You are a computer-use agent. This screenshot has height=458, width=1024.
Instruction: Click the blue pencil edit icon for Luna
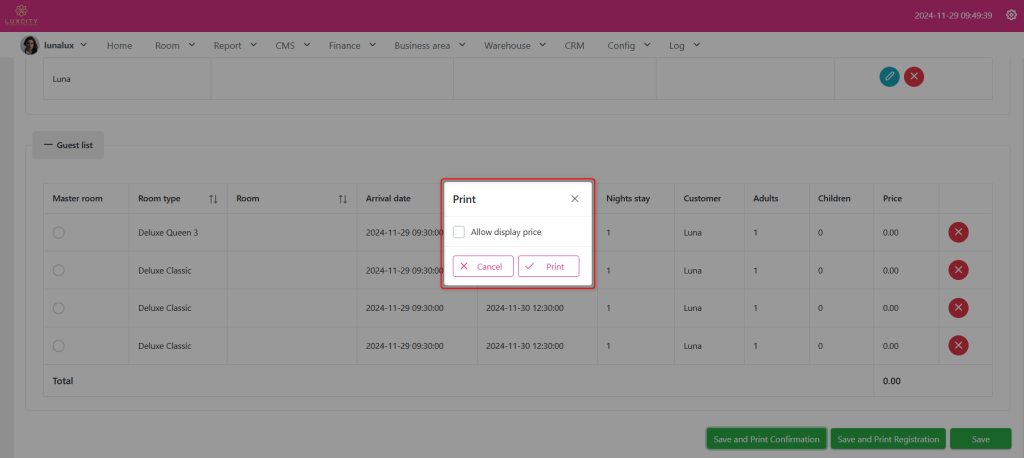point(889,77)
